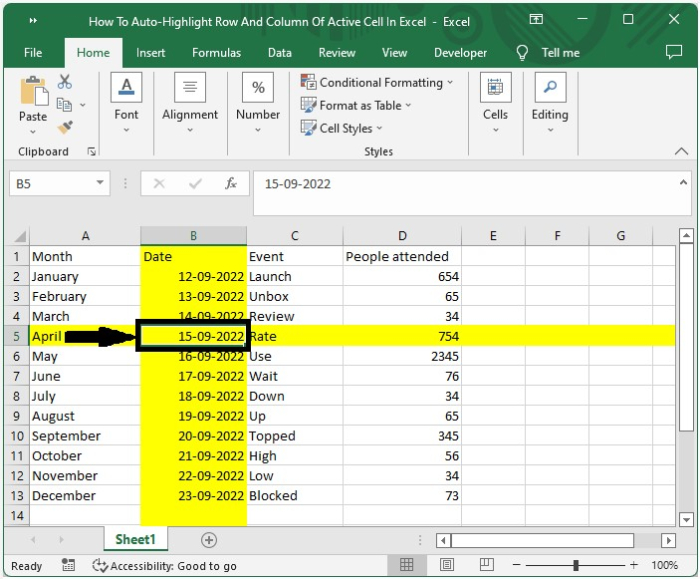Image resolution: width=700 pixels, height=579 pixels.
Task: Open the Formulas ribbon tab
Action: (216, 53)
